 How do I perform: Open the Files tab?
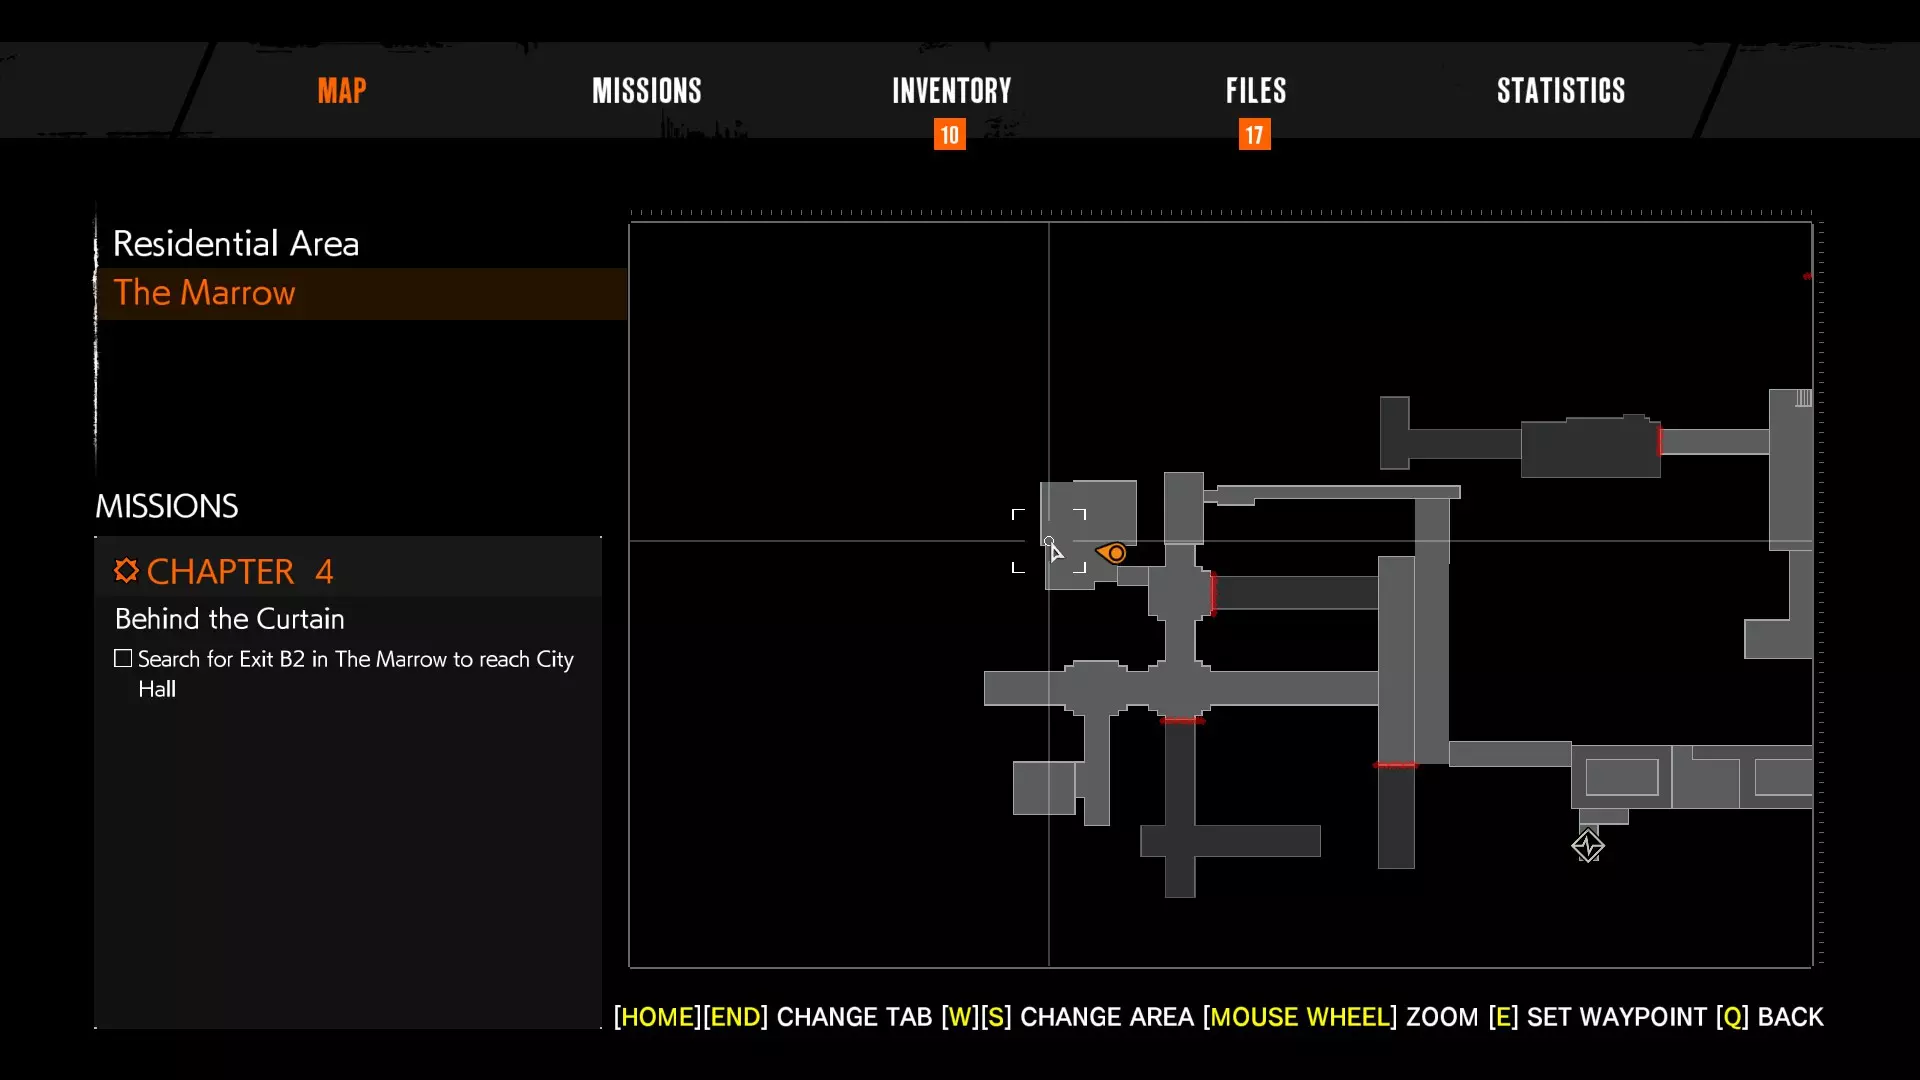click(x=1256, y=91)
